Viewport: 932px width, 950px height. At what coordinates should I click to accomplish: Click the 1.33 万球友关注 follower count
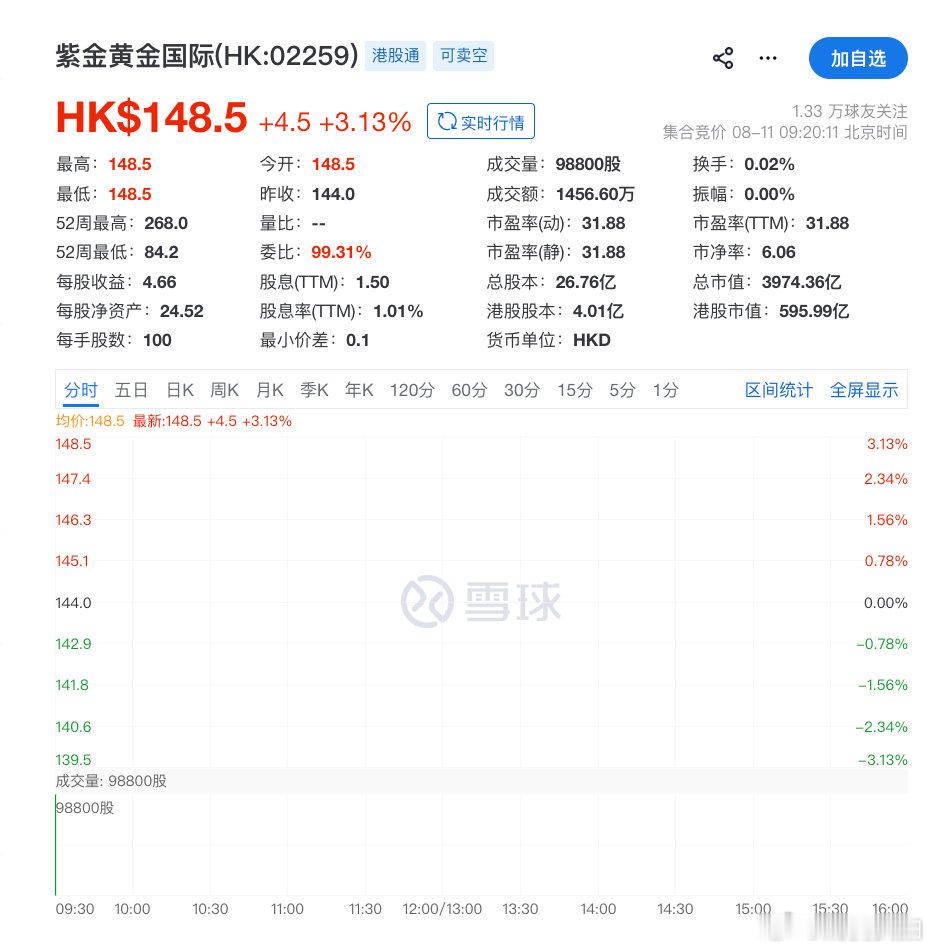[x=850, y=111]
